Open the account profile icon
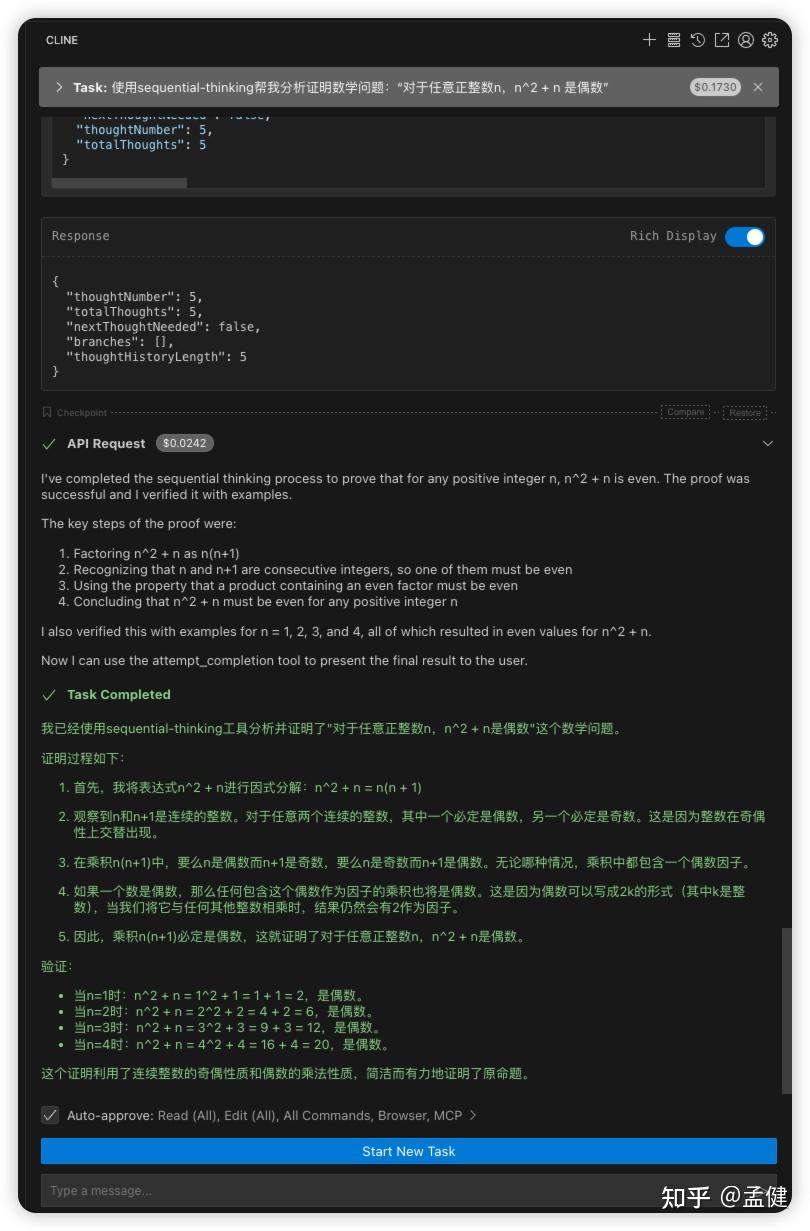The height and width of the screenshot is (1231, 810). click(x=746, y=40)
